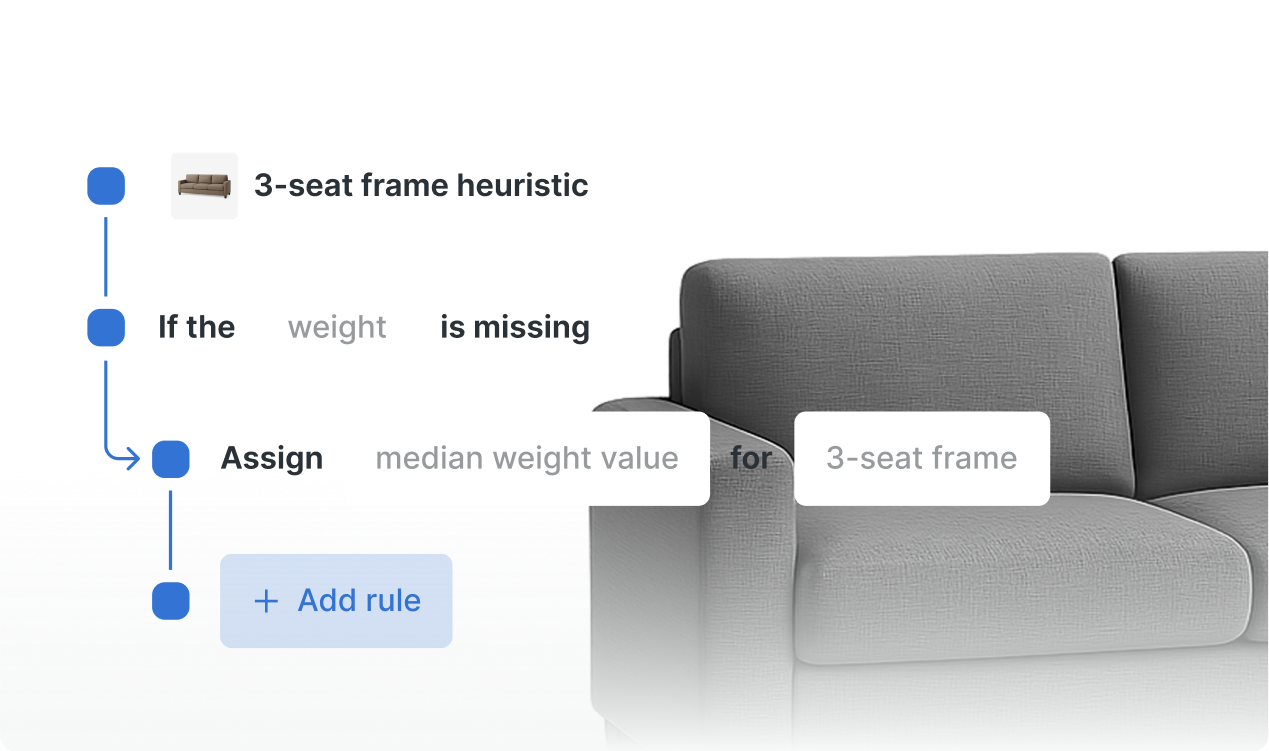Click the 3-seat frame heuristic title
The image size is (1269, 751).
point(421,186)
